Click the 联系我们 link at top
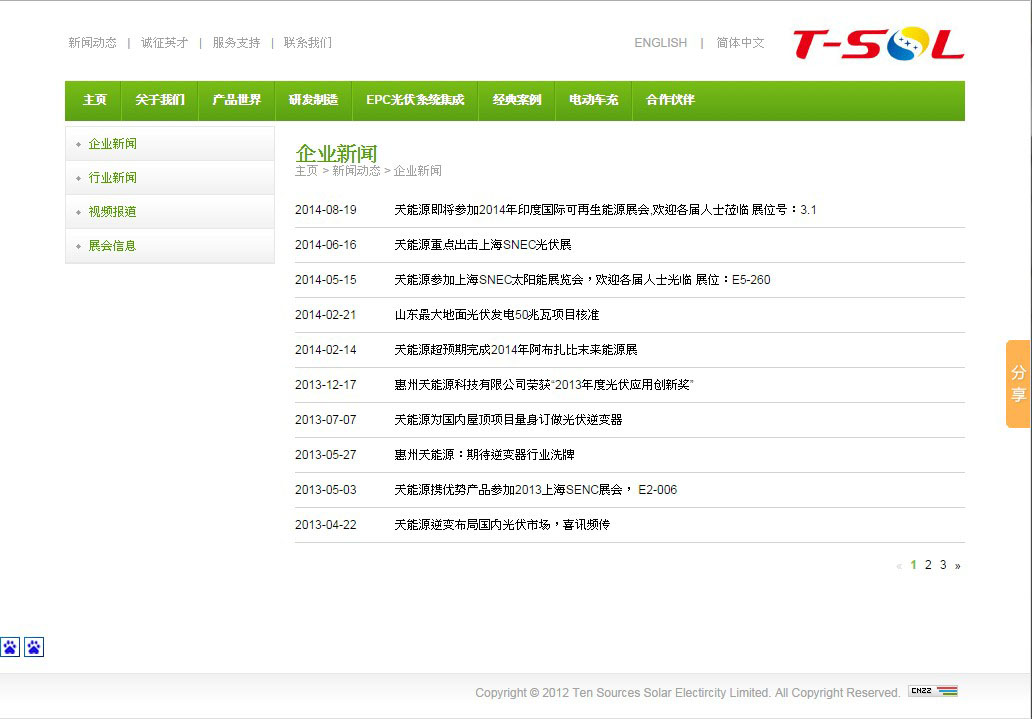The height and width of the screenshot is (719, 1032). pyautogui.click(x=307, y=43)
